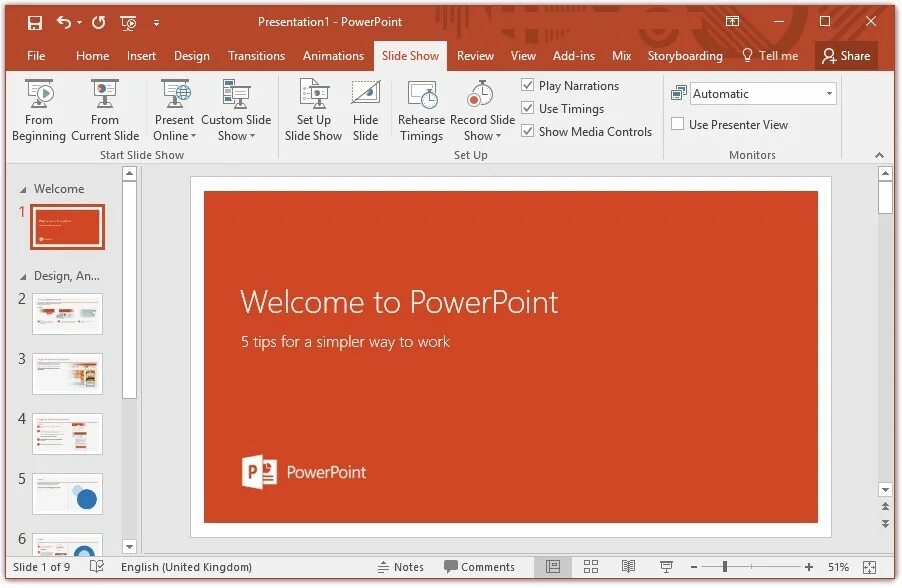Open the Comments pane
The image size is (902, 588).
click(x=479, y=567)
